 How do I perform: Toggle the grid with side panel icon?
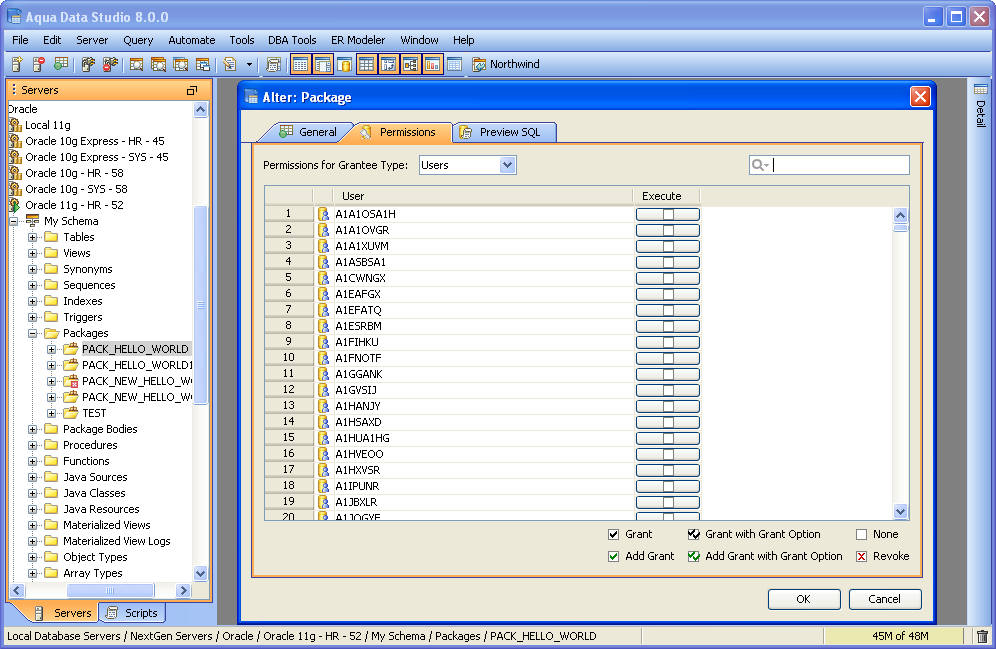[323, 64]
